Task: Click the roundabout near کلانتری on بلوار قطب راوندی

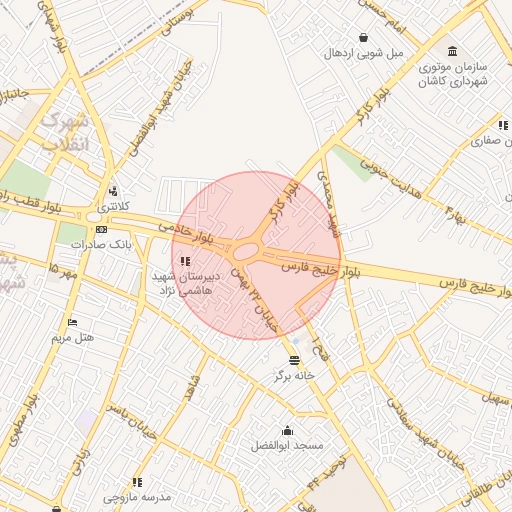Action: click(x=94, y=217)
